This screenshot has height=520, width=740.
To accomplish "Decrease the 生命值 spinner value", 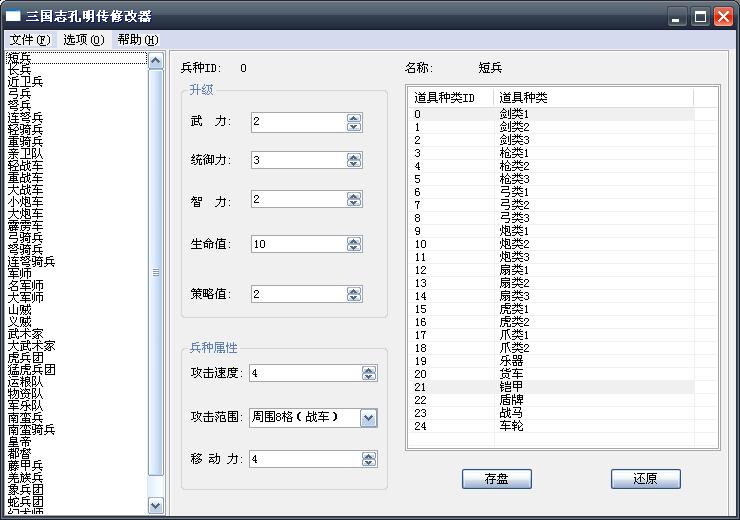I will click(x=354, y=249).
